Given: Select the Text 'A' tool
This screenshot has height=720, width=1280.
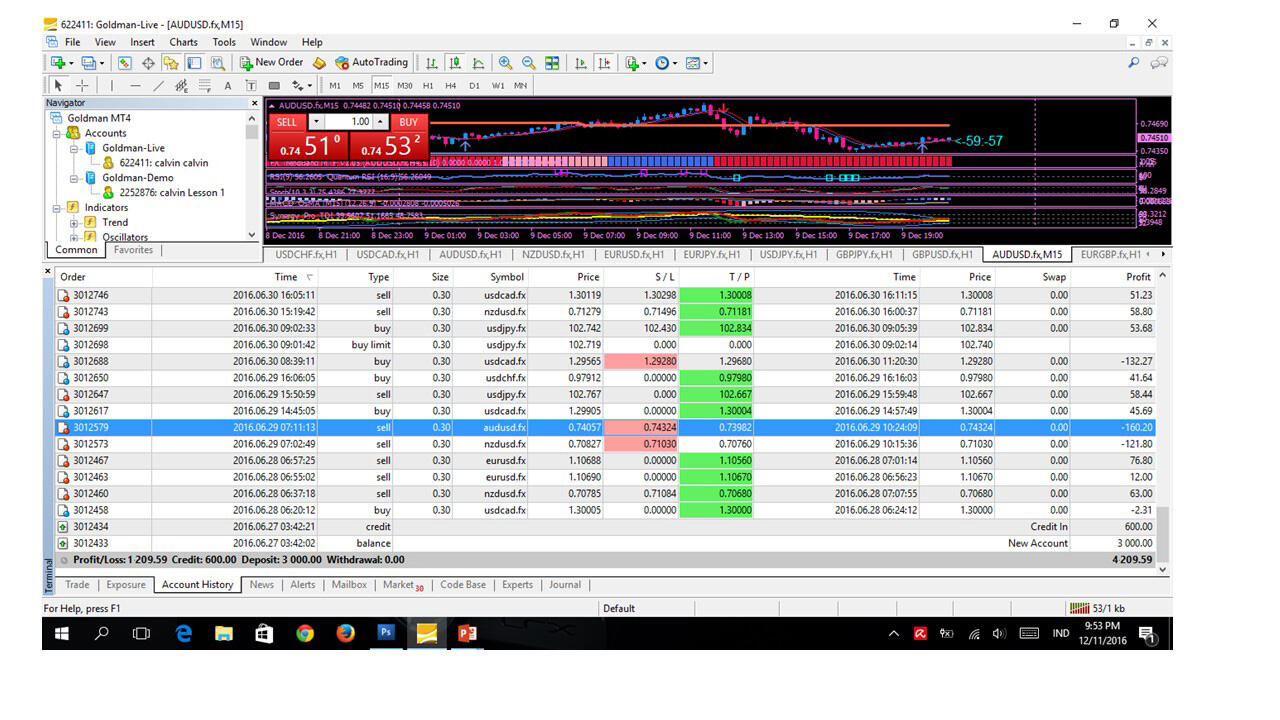Looking at the screenshot, I should coord(228,85).
